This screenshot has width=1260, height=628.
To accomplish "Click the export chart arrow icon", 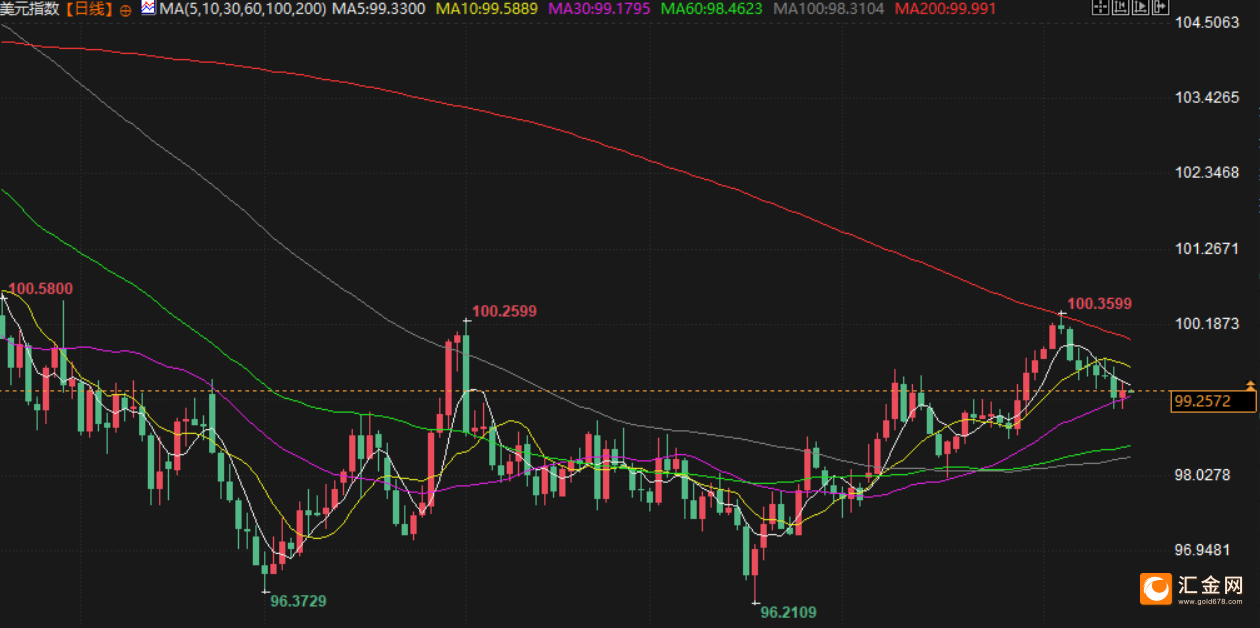I will (x=1161, y=7).
